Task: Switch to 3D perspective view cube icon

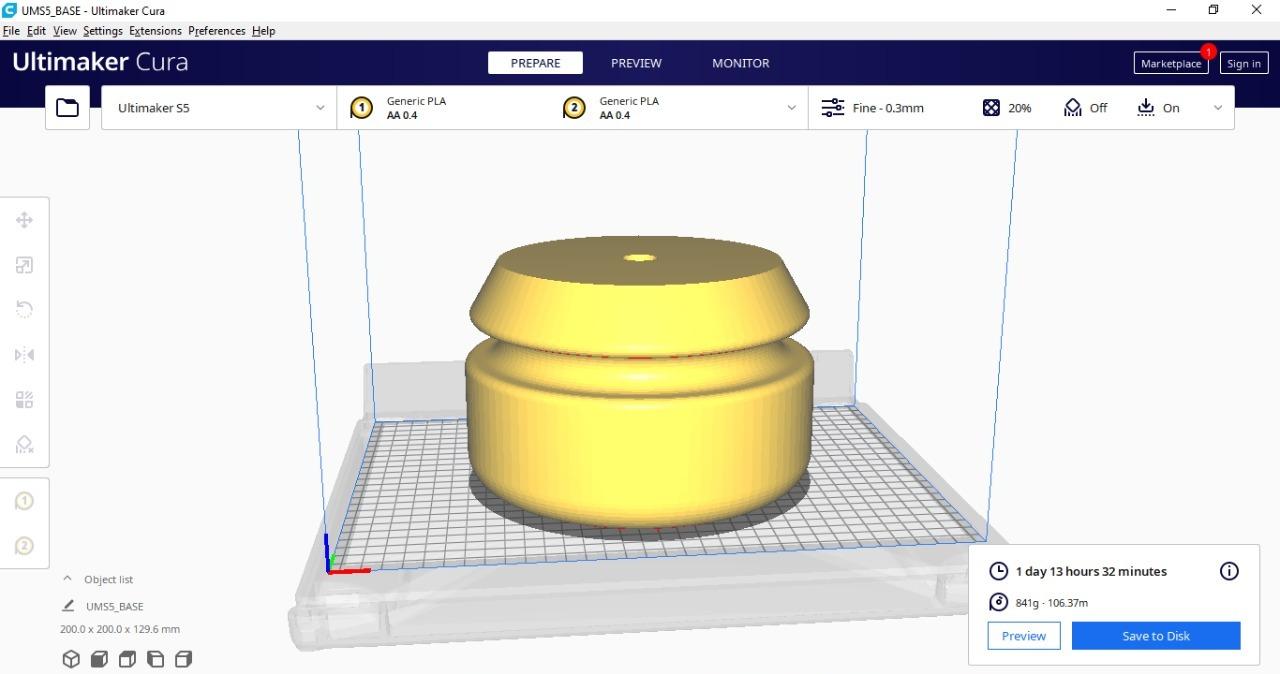Action: click(x=71, y=659)
